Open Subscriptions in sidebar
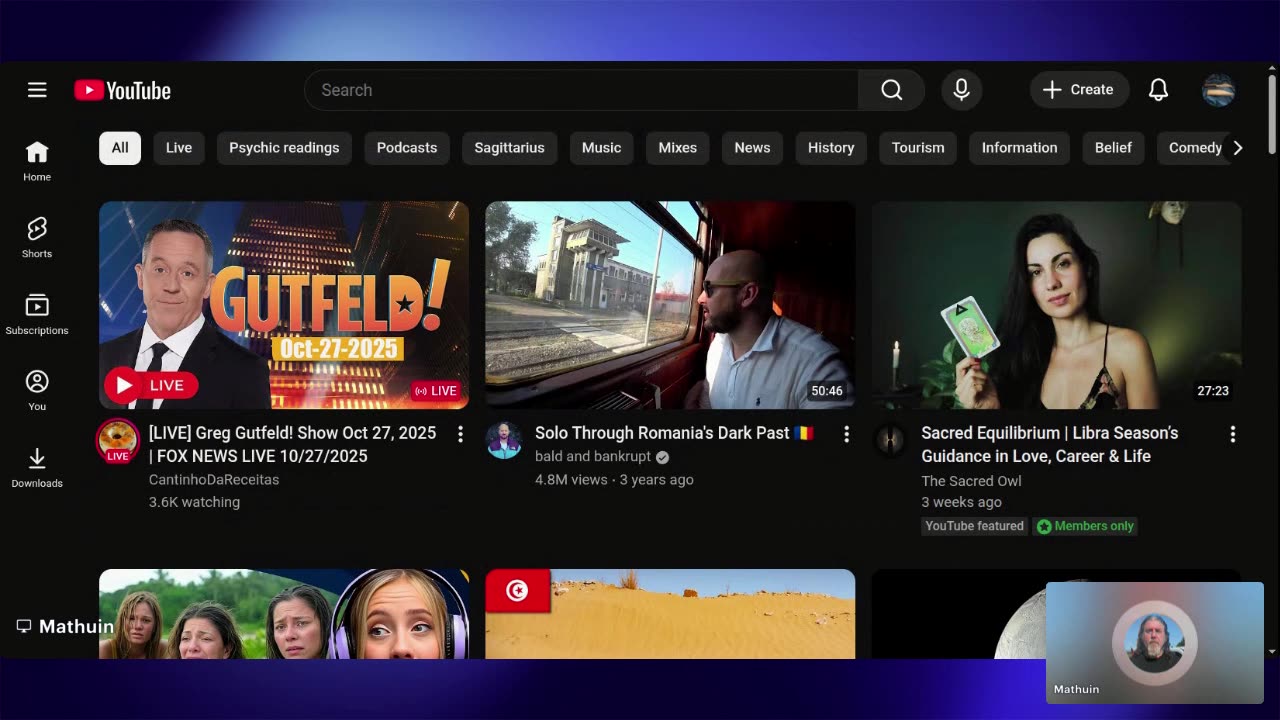The height and width of the screenshot is (720, 1280). click(37, 314)
